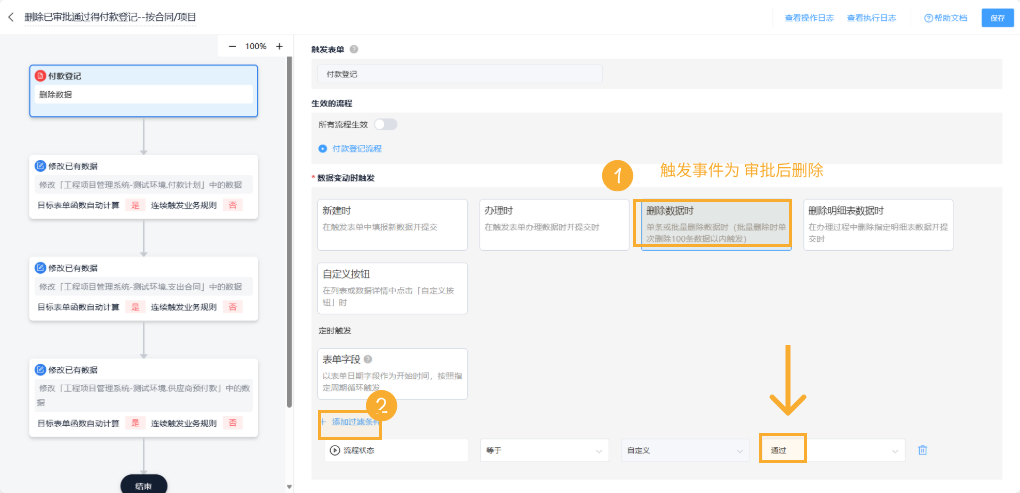Screen dimensions: 1020x493
Task: Select the 自定义按钮 trigger card
Action: (392, 288)
